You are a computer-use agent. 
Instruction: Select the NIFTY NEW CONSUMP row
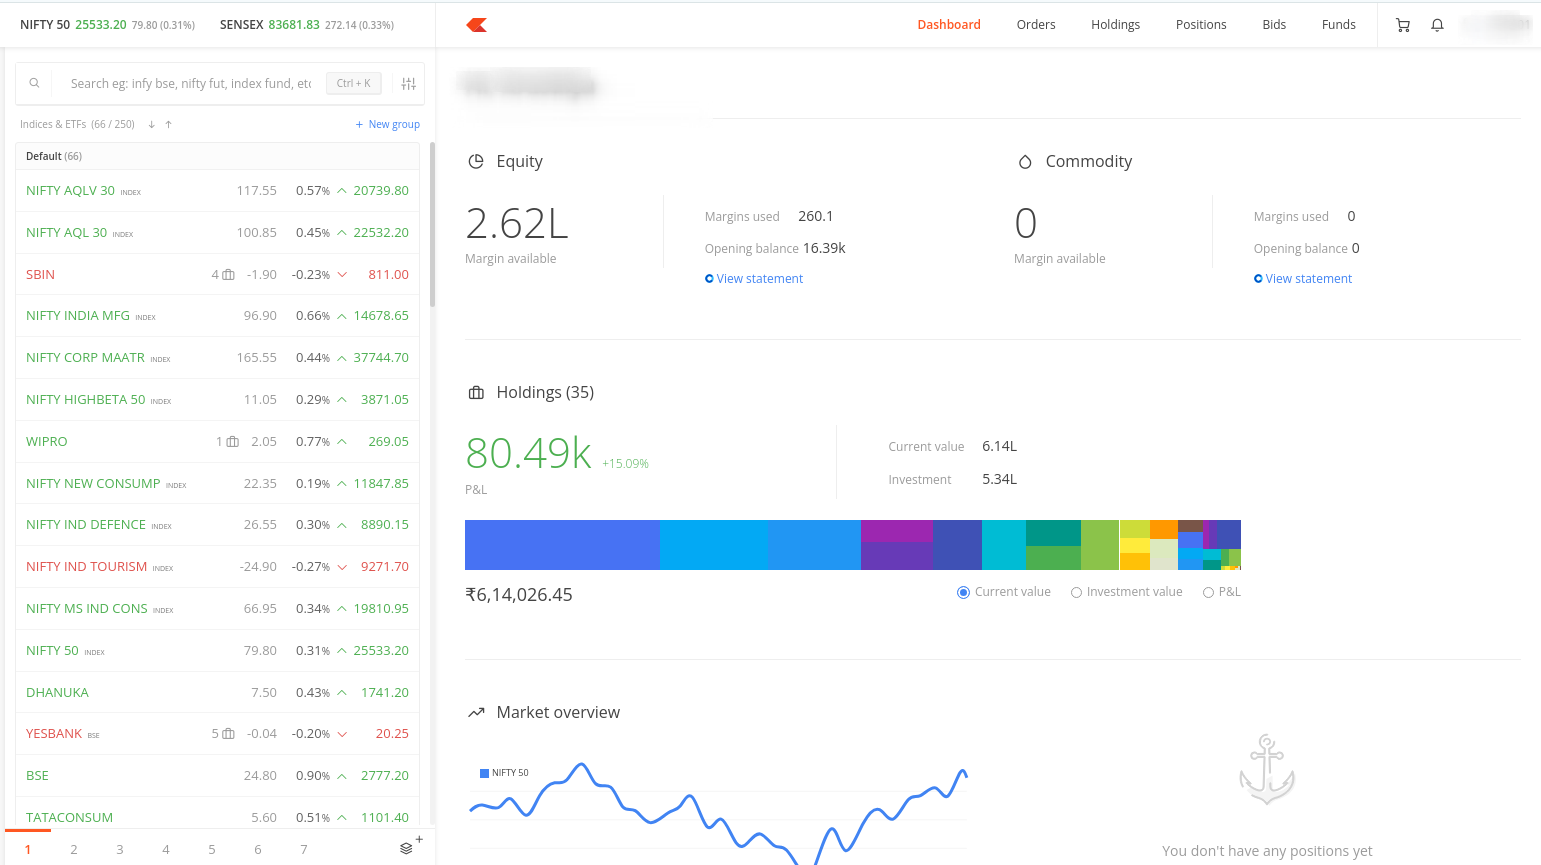pyautogui.click(x=217, y=484)
